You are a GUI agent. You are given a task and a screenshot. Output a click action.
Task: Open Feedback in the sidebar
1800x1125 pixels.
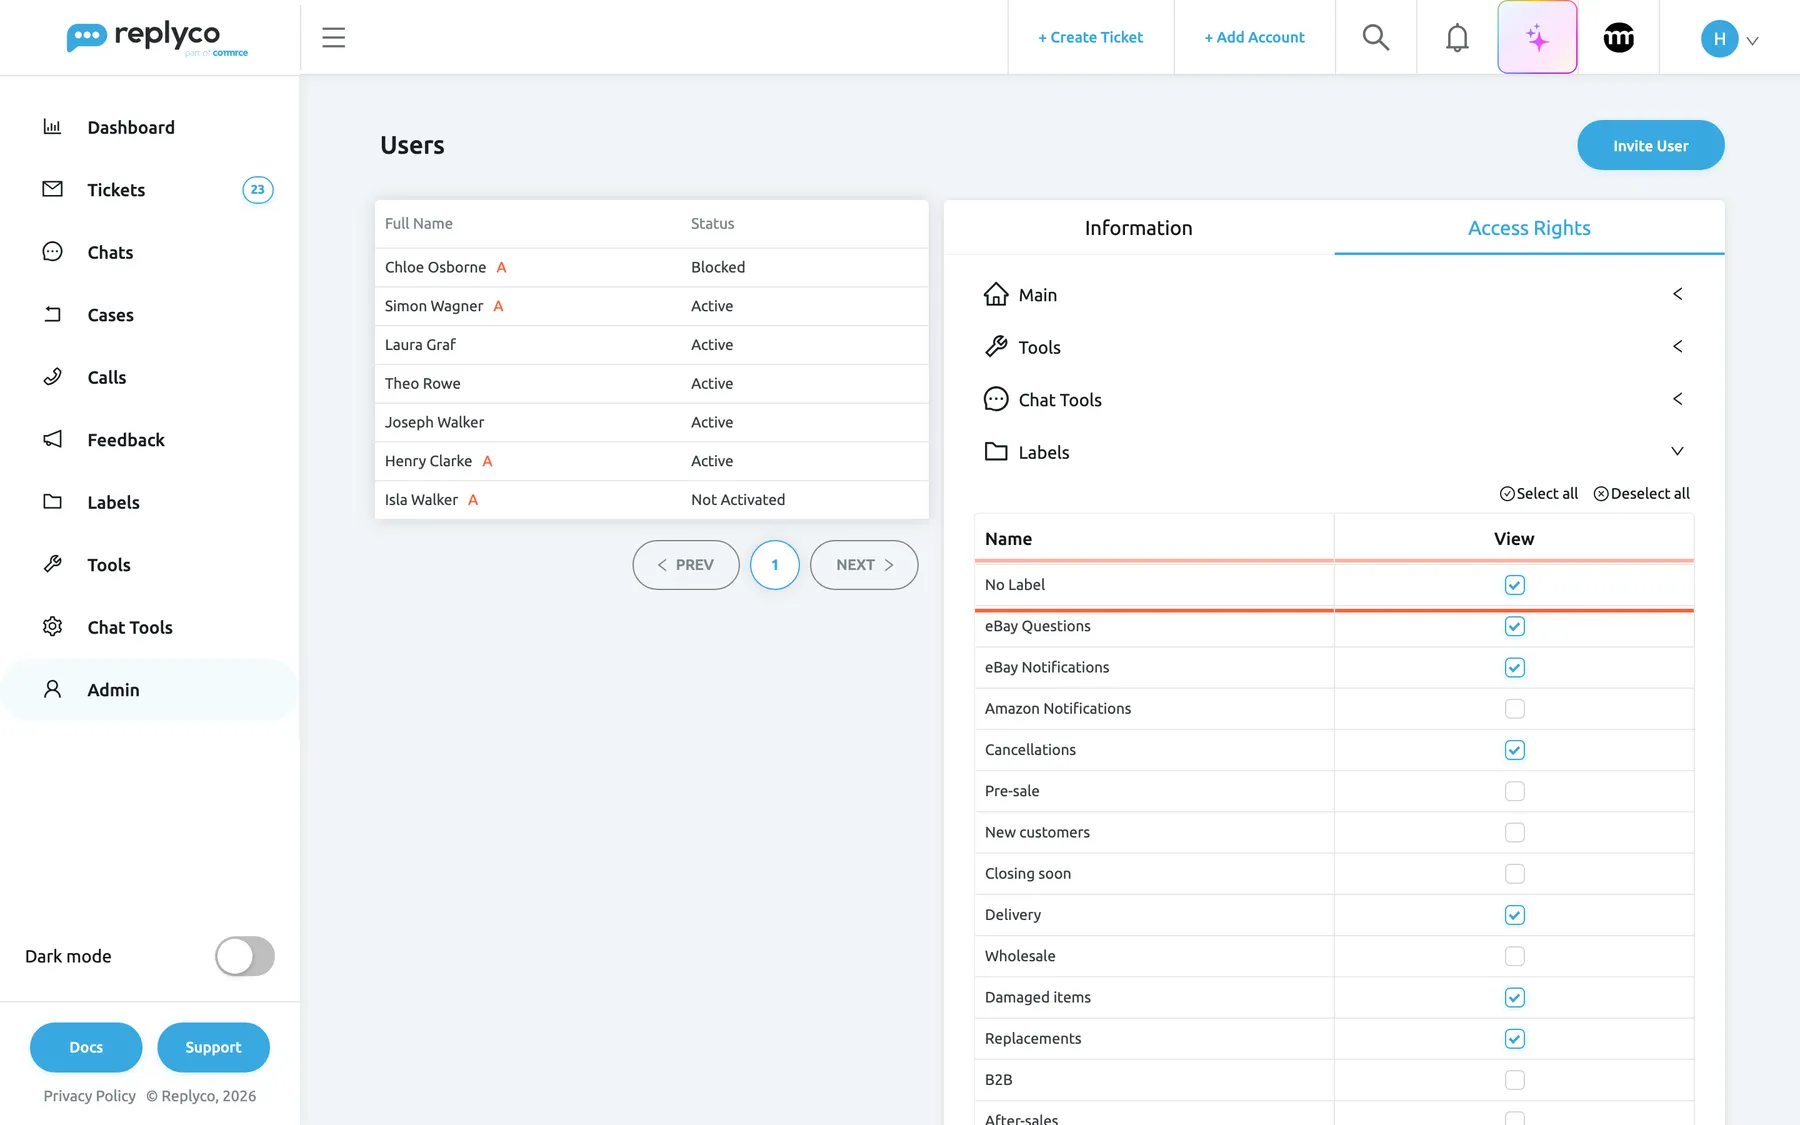125,440
